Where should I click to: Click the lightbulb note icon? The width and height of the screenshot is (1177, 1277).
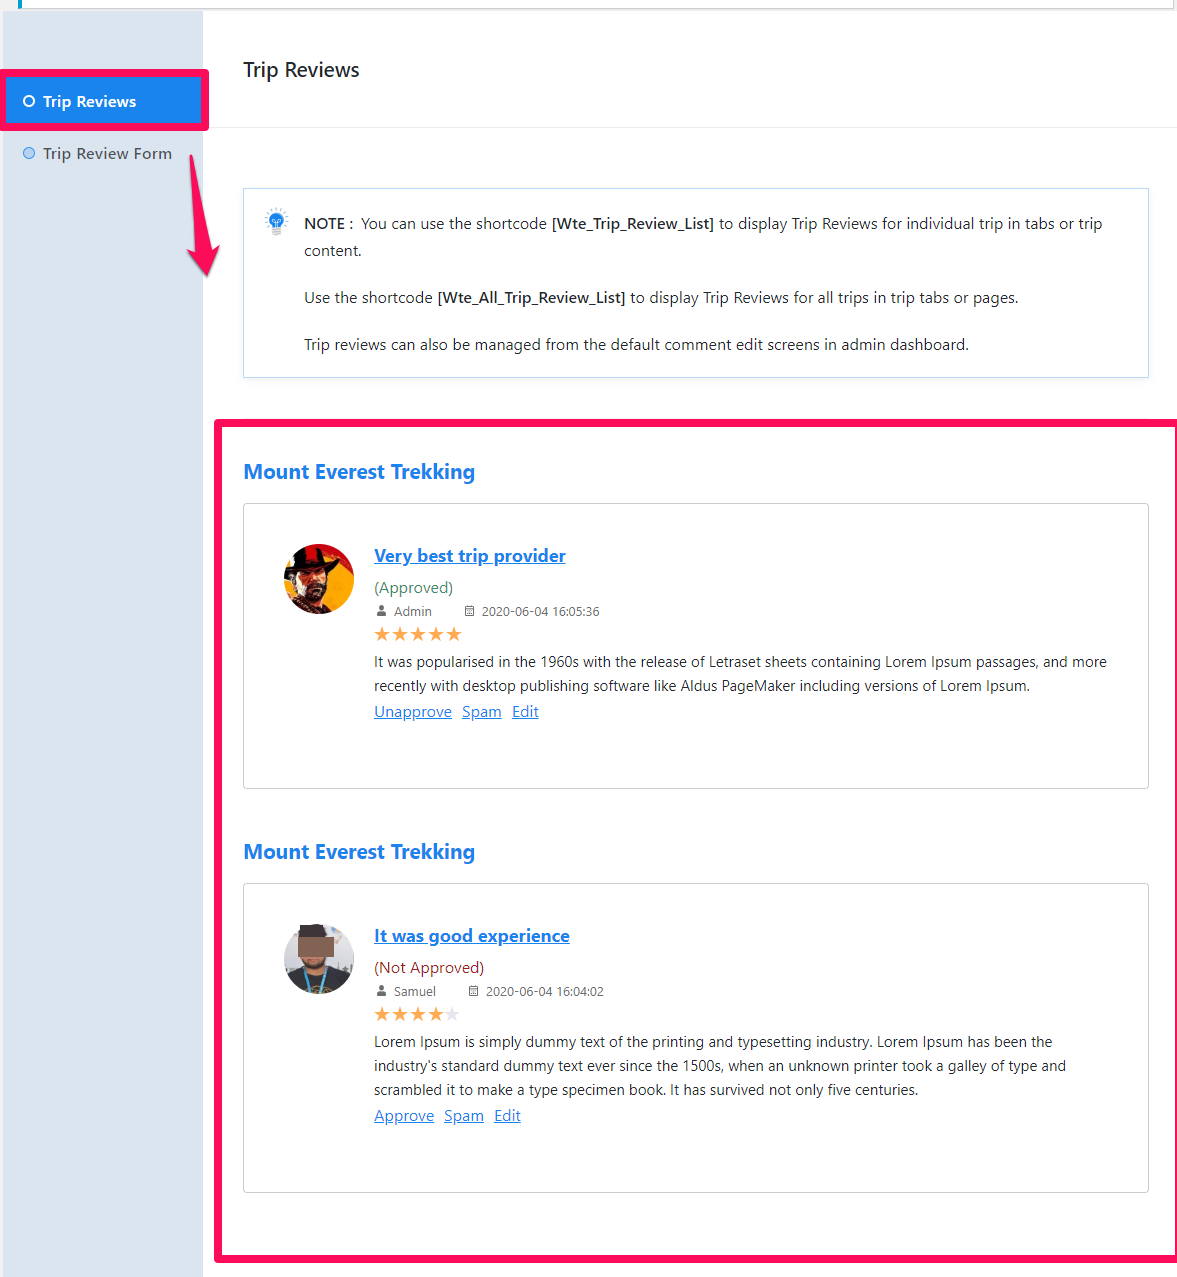pos(277,221)
